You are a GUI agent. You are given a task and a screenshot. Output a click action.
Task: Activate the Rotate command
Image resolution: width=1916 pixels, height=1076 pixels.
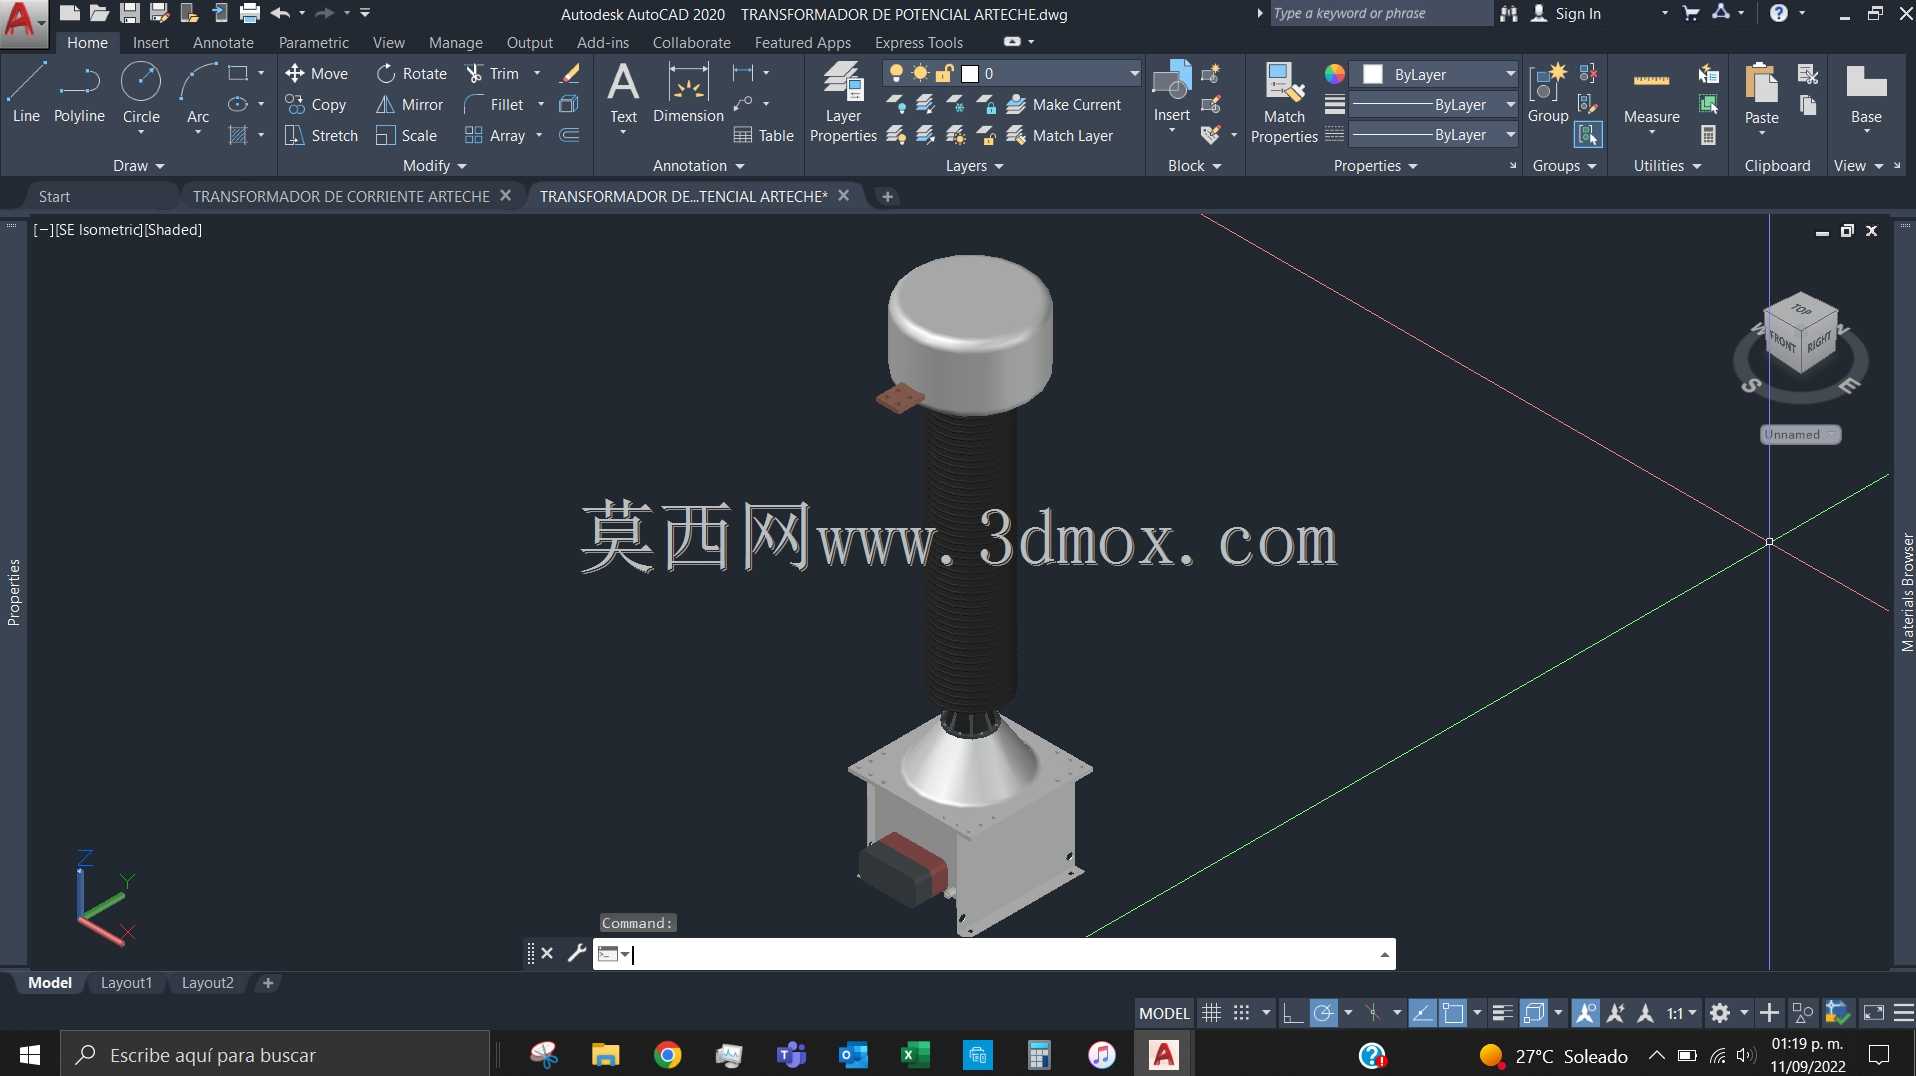point(411,73)
